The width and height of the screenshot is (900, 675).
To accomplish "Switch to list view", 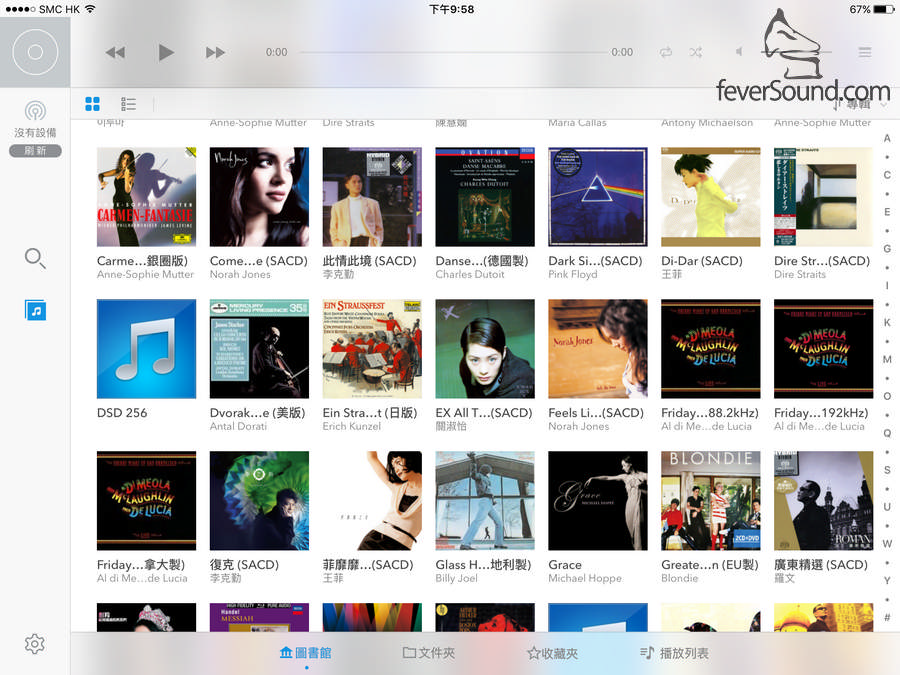I will [129, 104].
